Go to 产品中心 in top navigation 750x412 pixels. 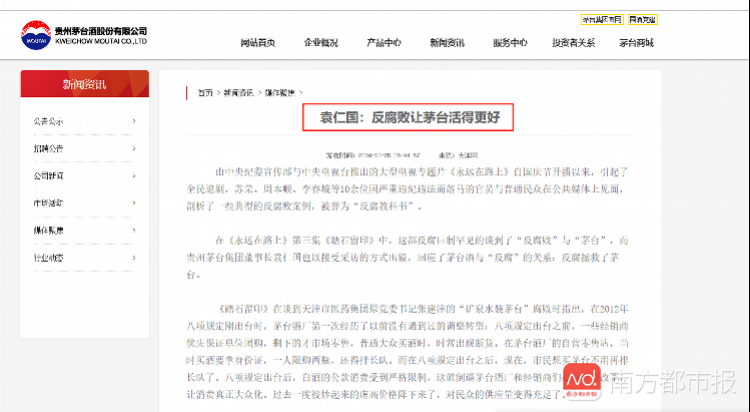point(384,43)
